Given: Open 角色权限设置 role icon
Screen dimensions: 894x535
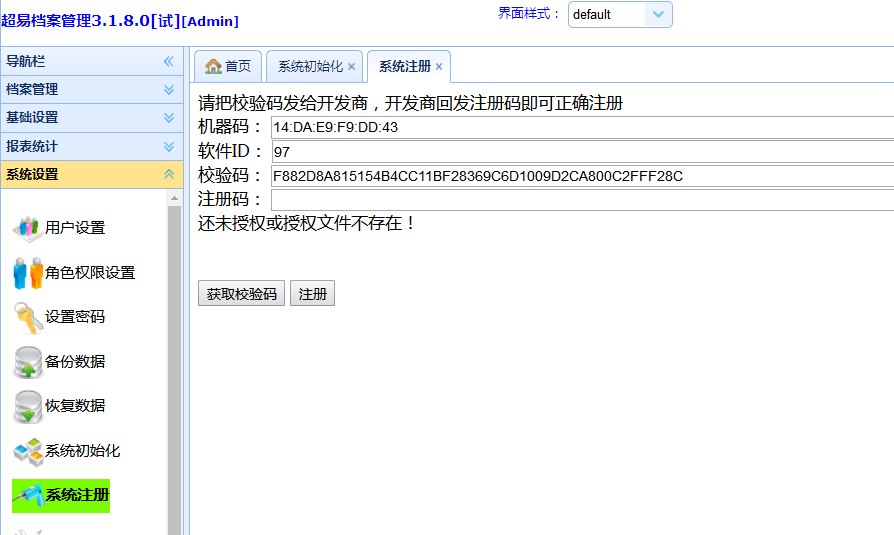Looking at the screenshot, I should pos(27,273).
